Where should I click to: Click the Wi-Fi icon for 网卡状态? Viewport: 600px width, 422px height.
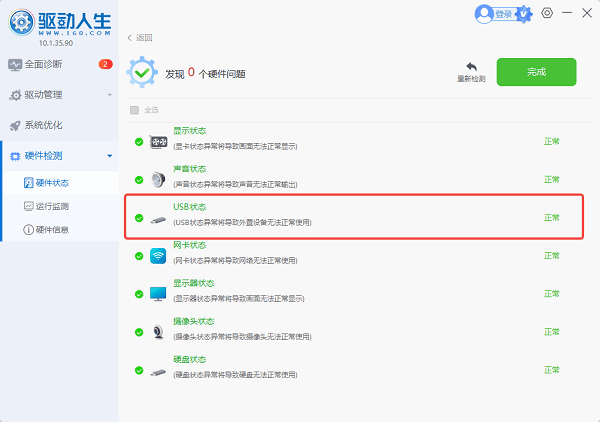(x=158, y=256)
